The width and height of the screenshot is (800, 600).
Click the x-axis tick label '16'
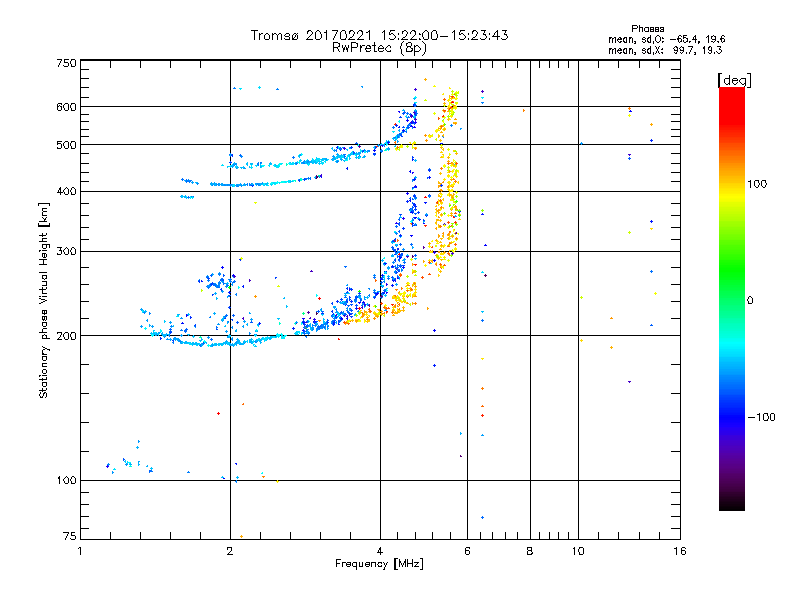(x=680, y=551)
